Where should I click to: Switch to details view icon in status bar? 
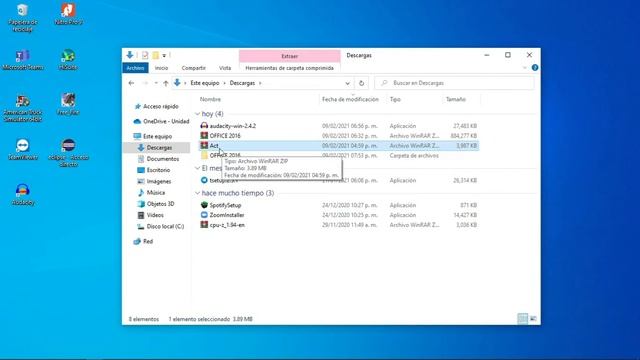[x=522, y=319]
